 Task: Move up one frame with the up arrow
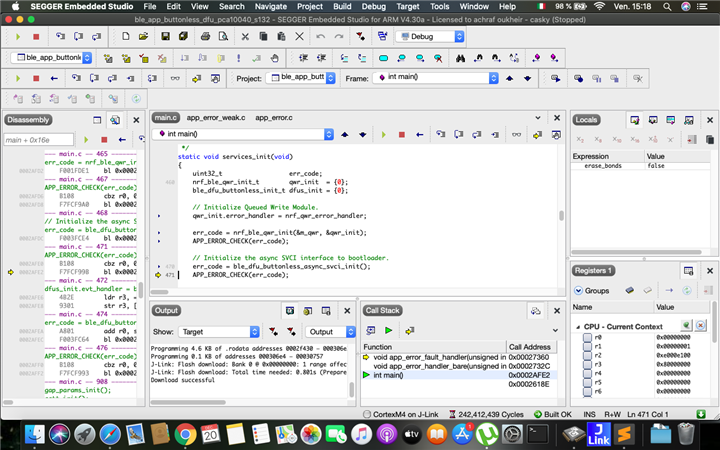click(509, 79)
